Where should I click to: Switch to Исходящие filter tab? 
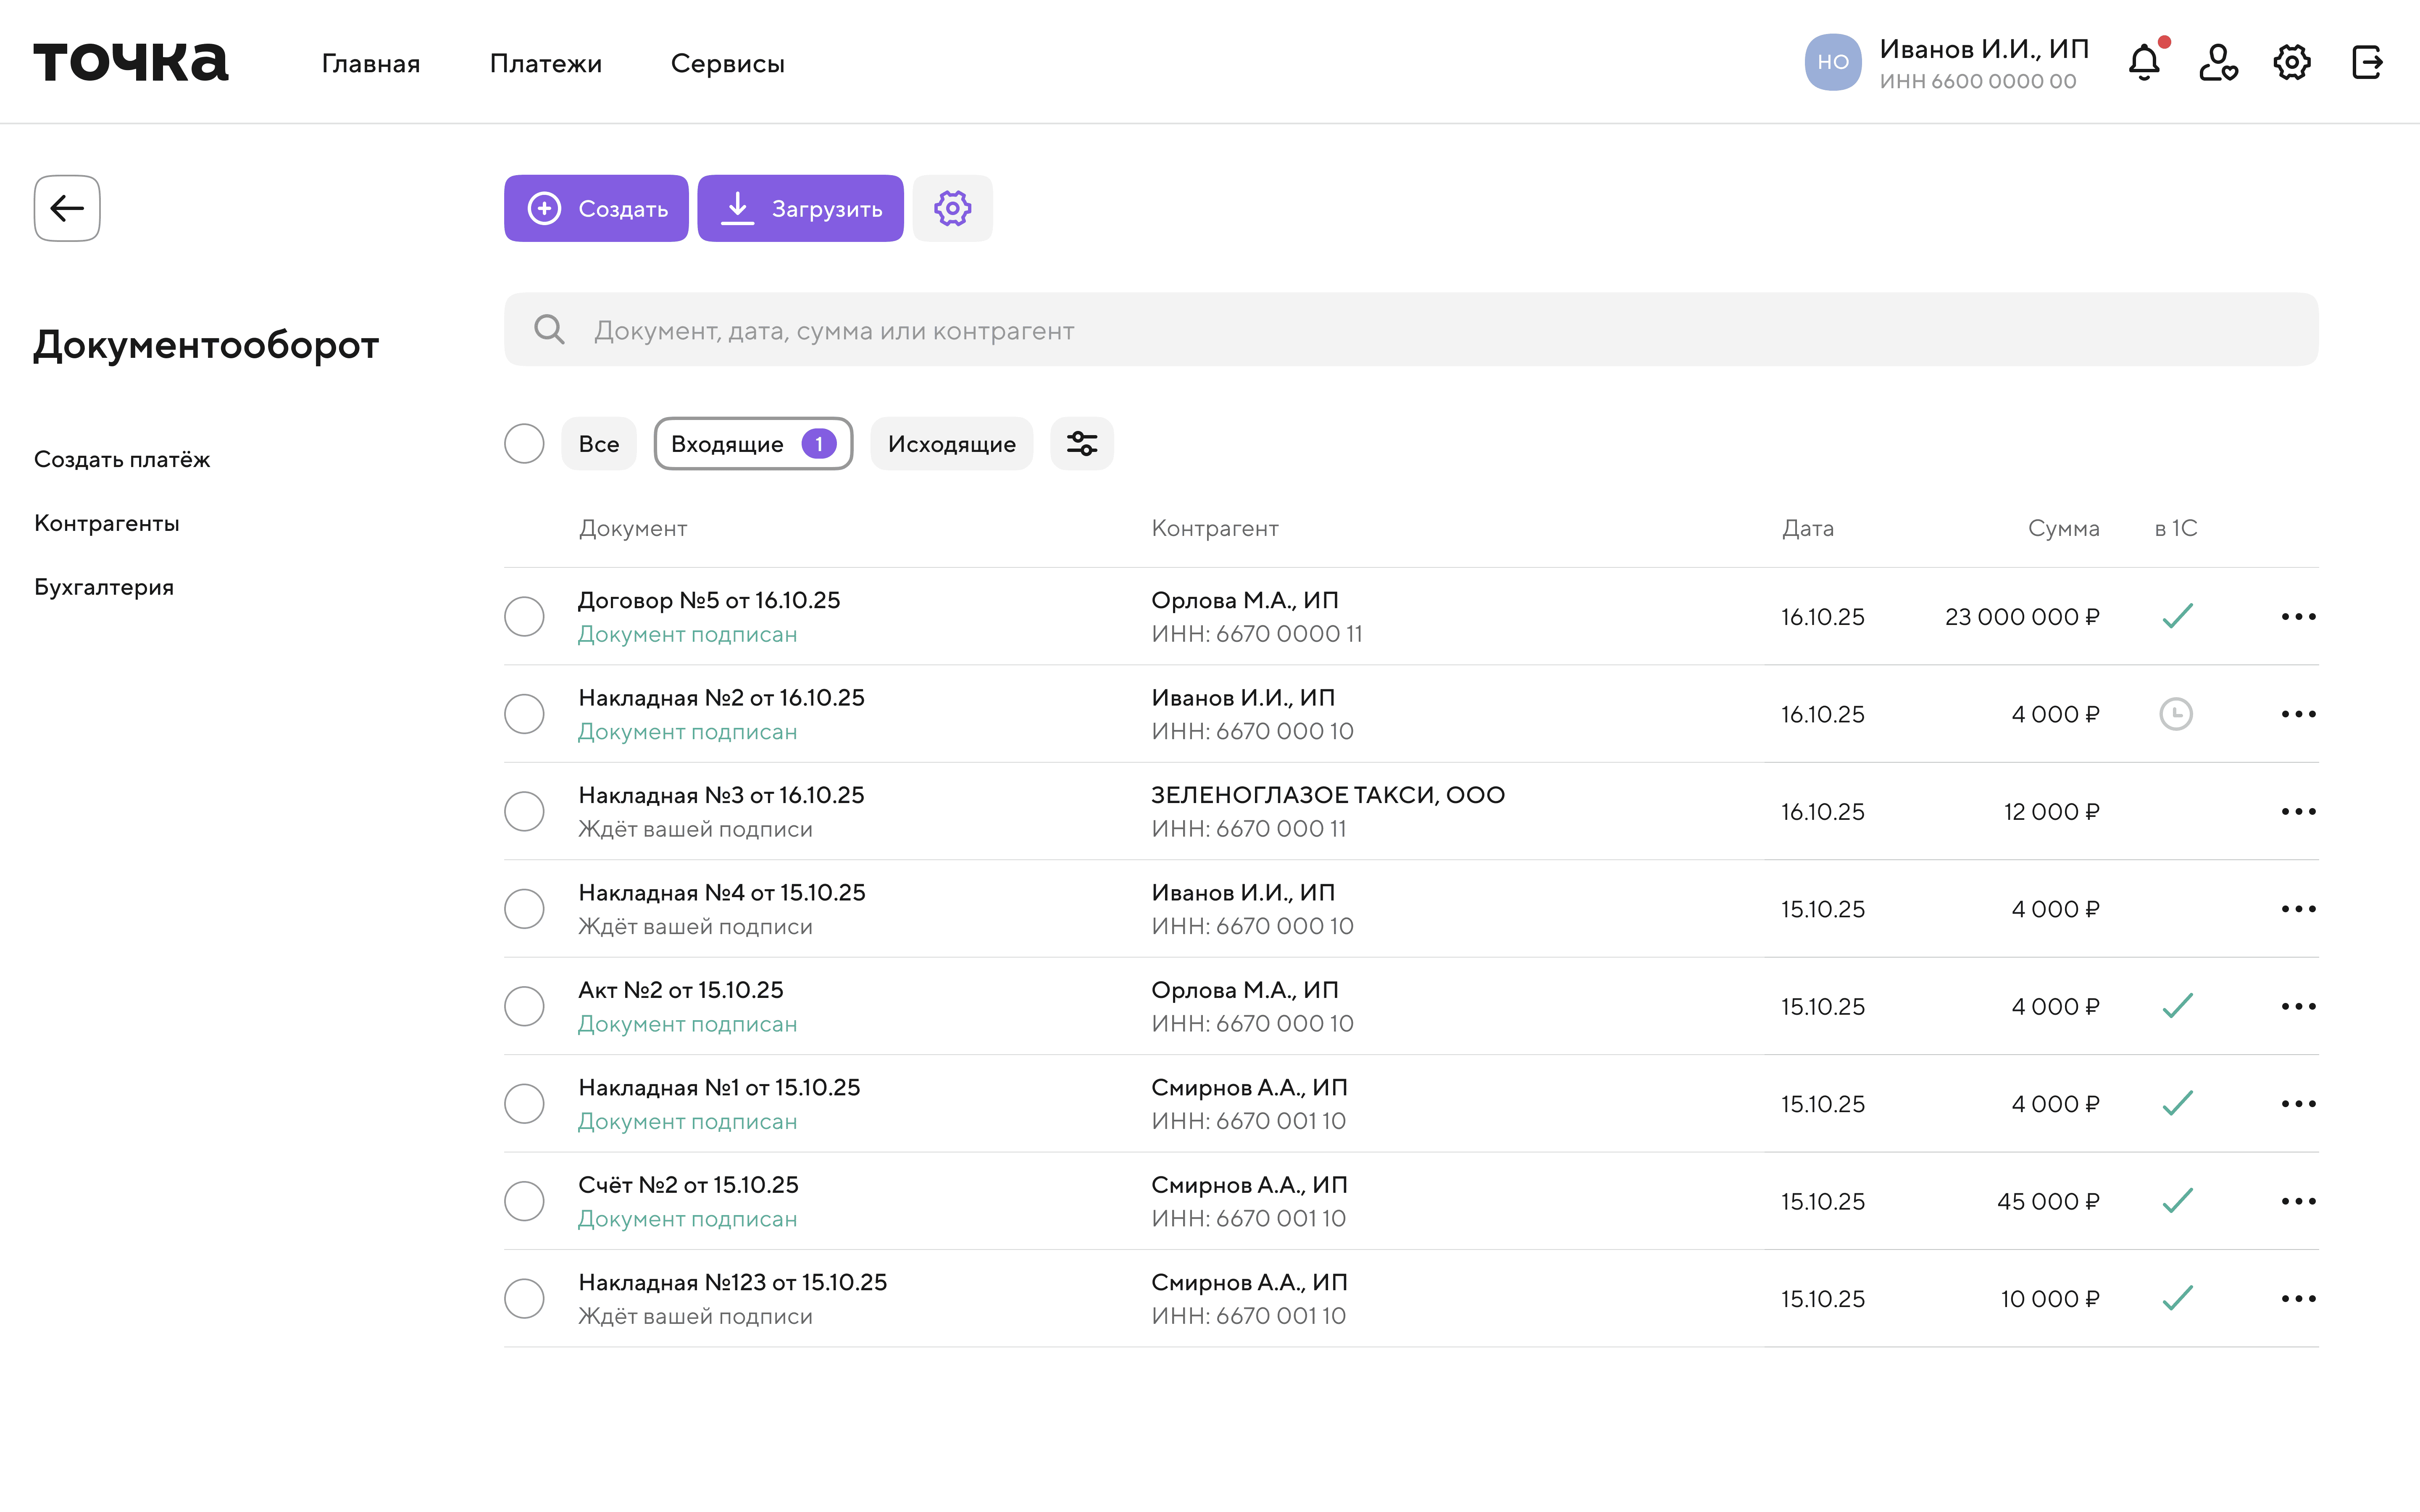(951, 443)
